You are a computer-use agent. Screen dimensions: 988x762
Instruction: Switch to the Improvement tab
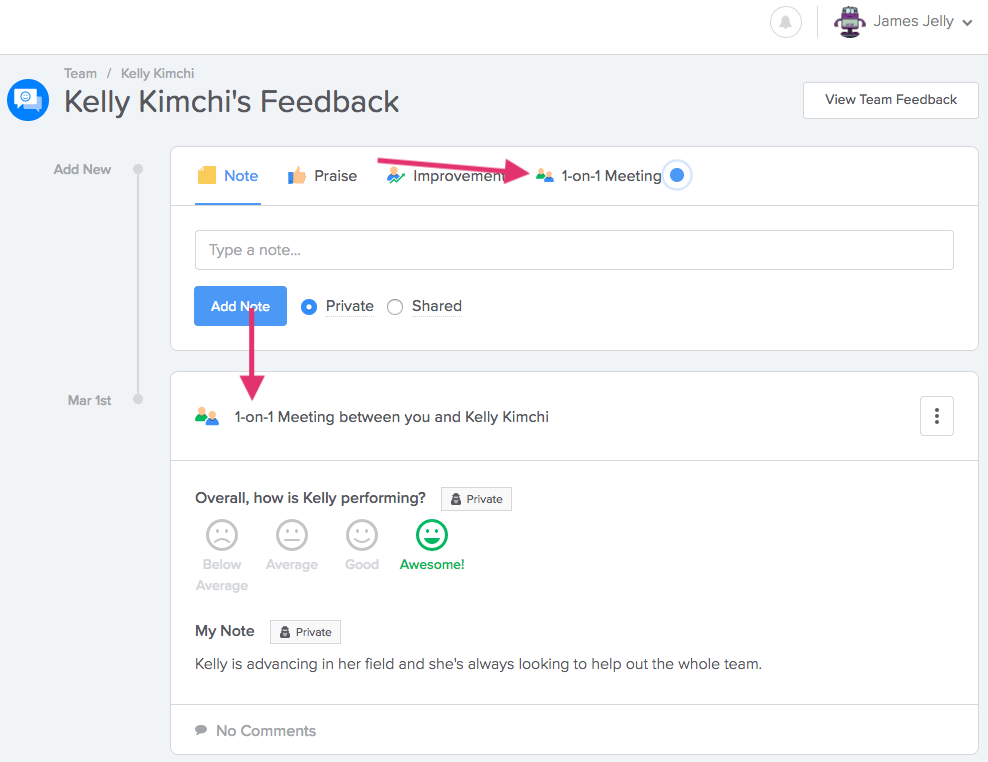pos(445,176)
